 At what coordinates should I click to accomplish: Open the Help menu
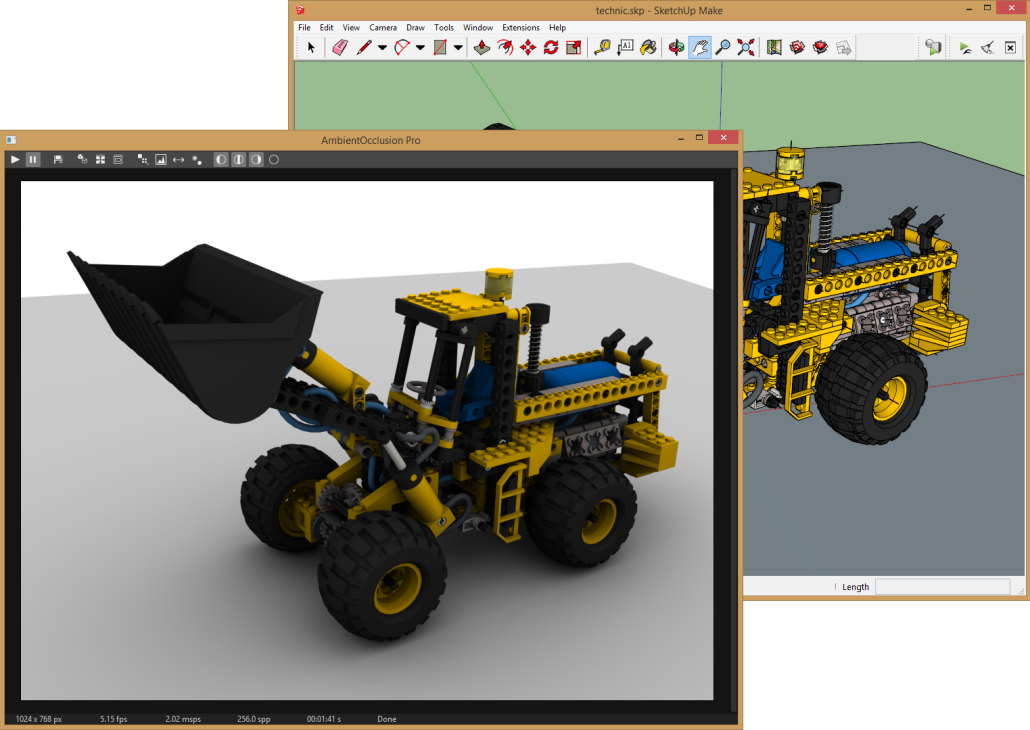pyautogui.click(x=557, y=28)
